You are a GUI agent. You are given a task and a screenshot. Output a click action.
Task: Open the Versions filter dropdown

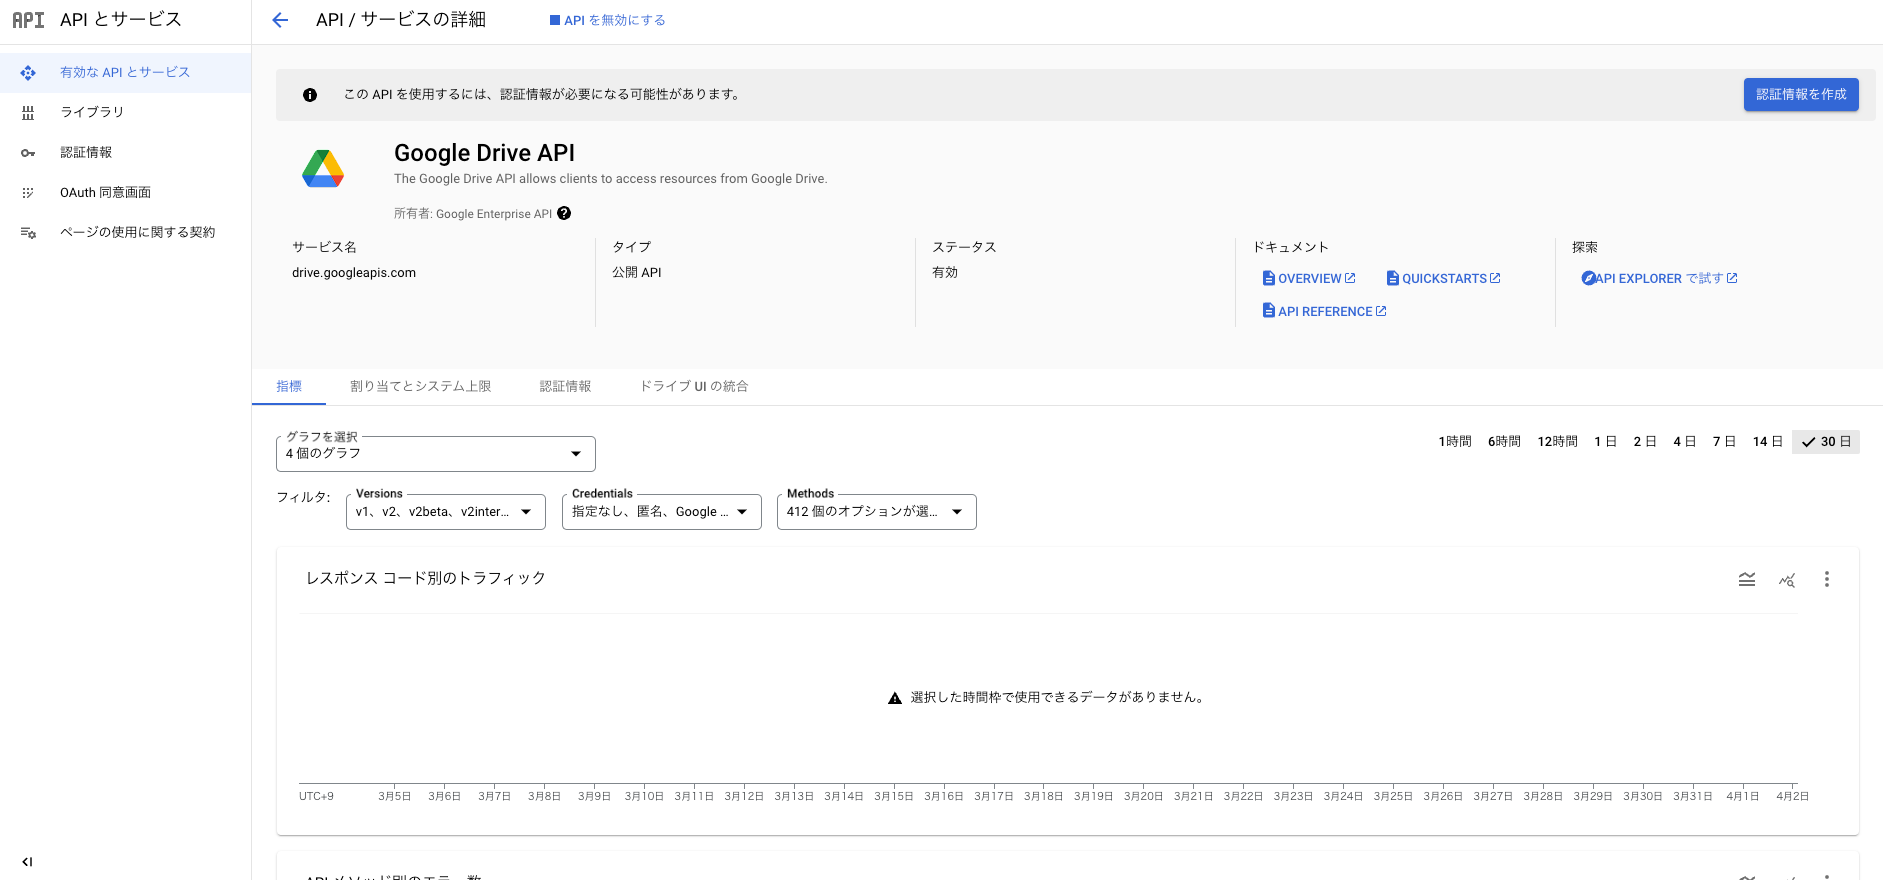446,511
